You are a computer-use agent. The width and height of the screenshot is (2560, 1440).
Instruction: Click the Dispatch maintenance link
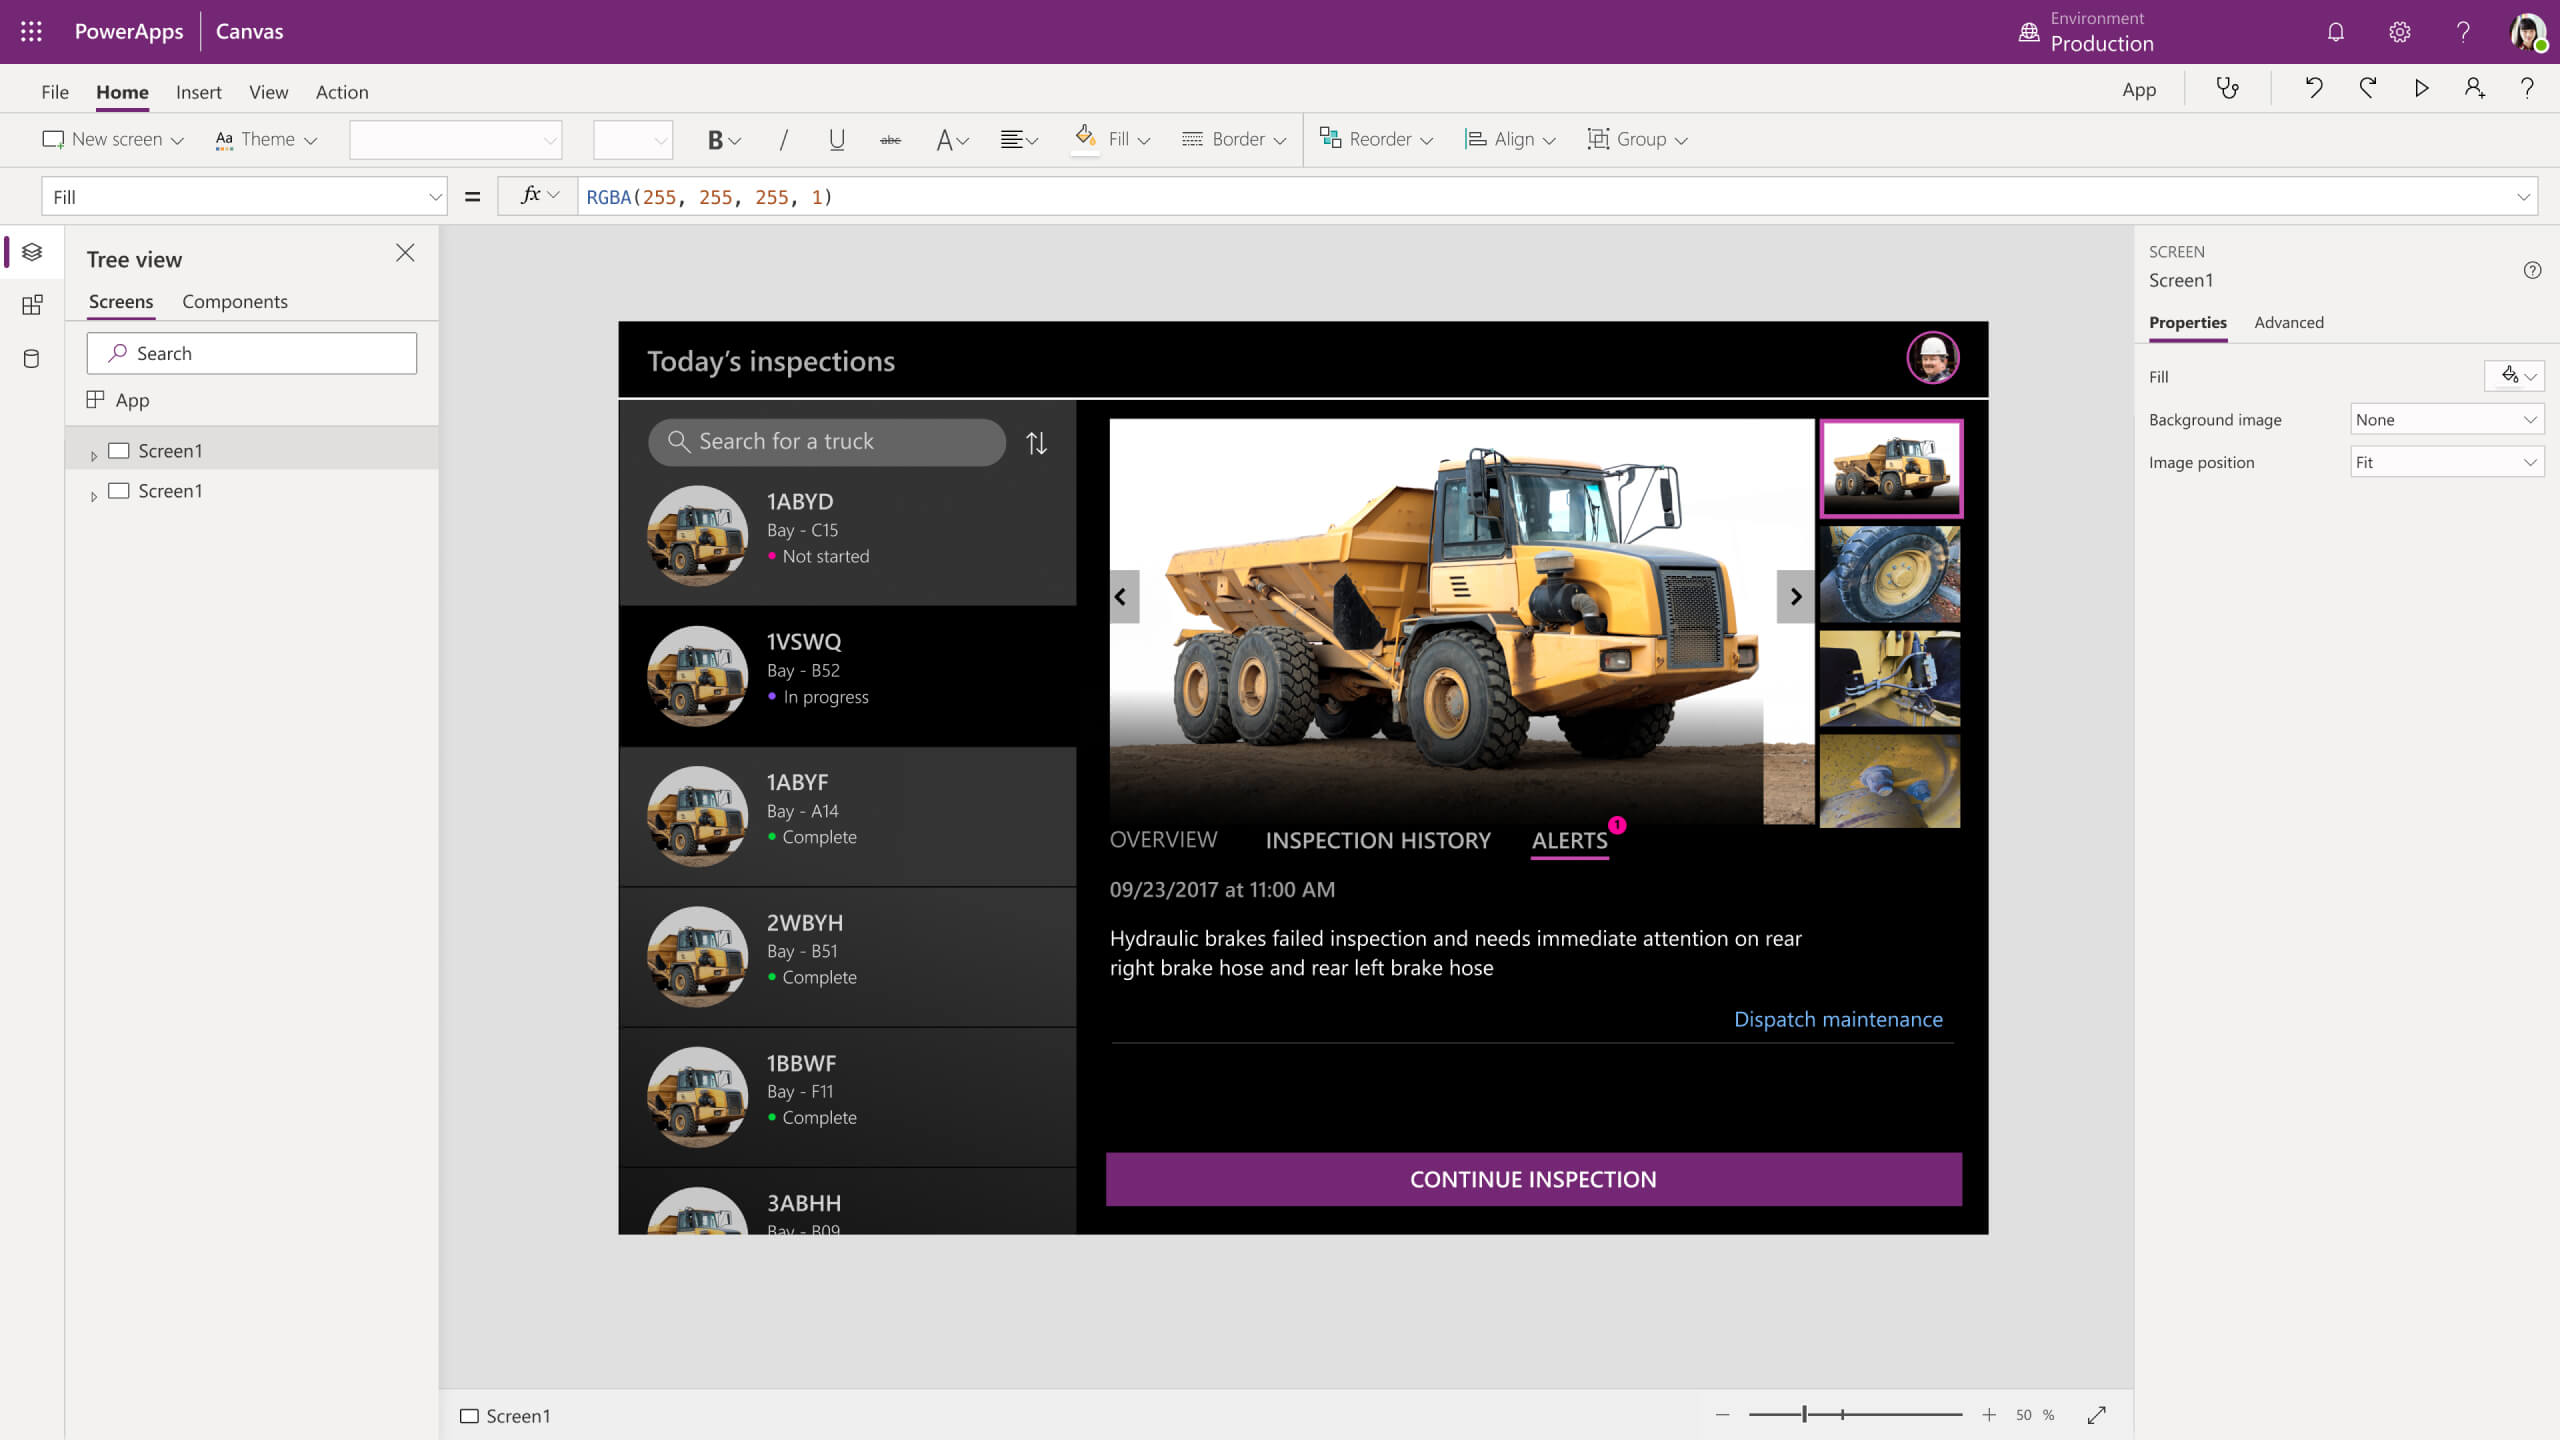pos(1839,1018)
